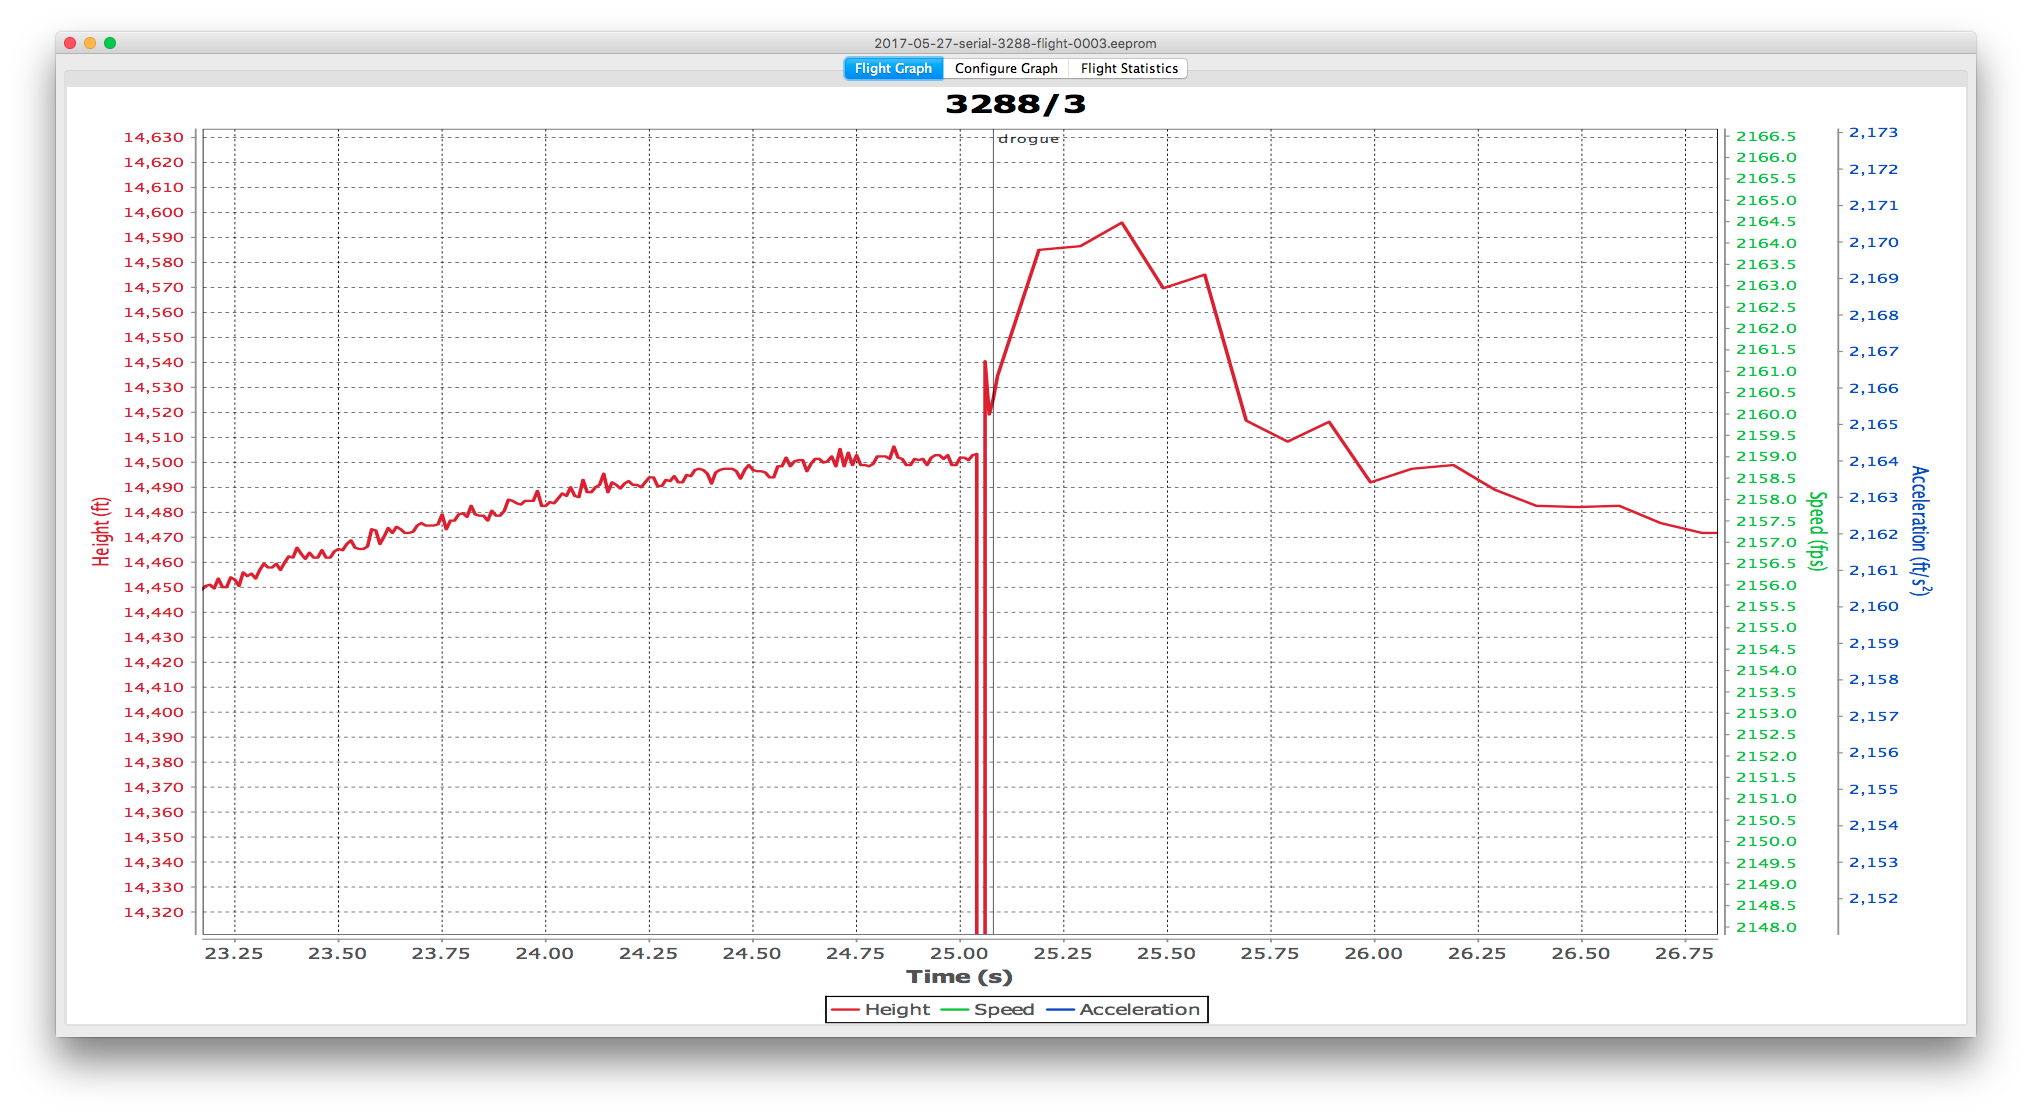Image resolution: width=2032 pixels, height=1117 pixels.
Task: Click the Acceleration legend entry
Action: click(1139, 1010)
